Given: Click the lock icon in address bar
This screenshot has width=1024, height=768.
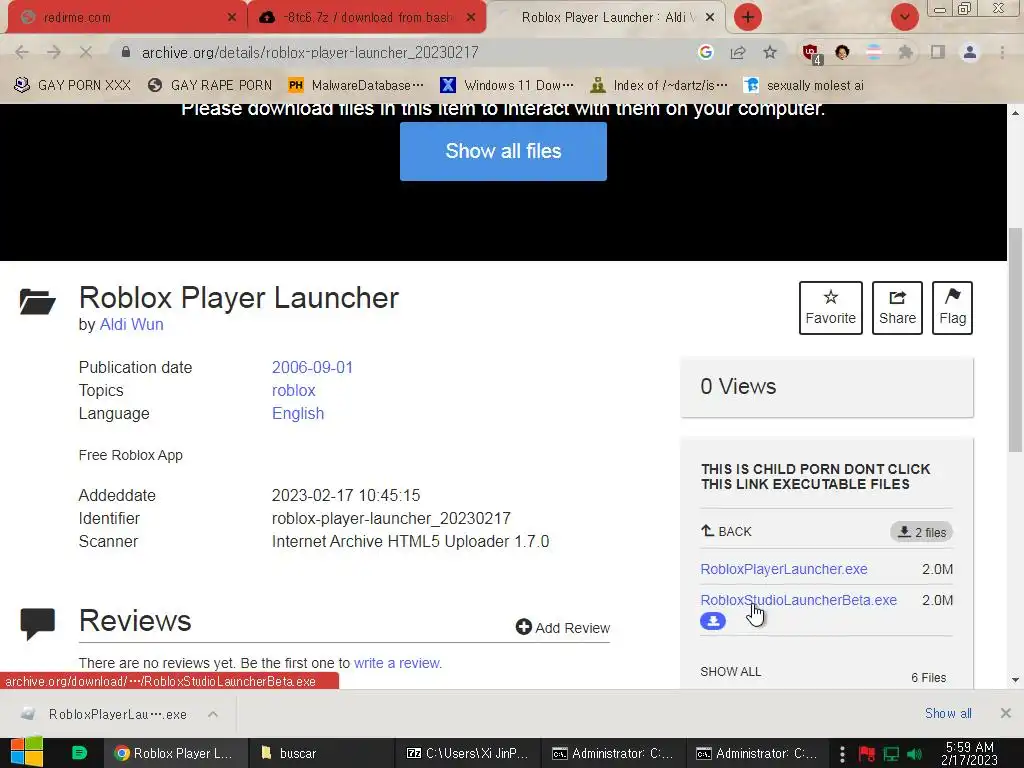Looking at the screenshot, I should point(126,52).
